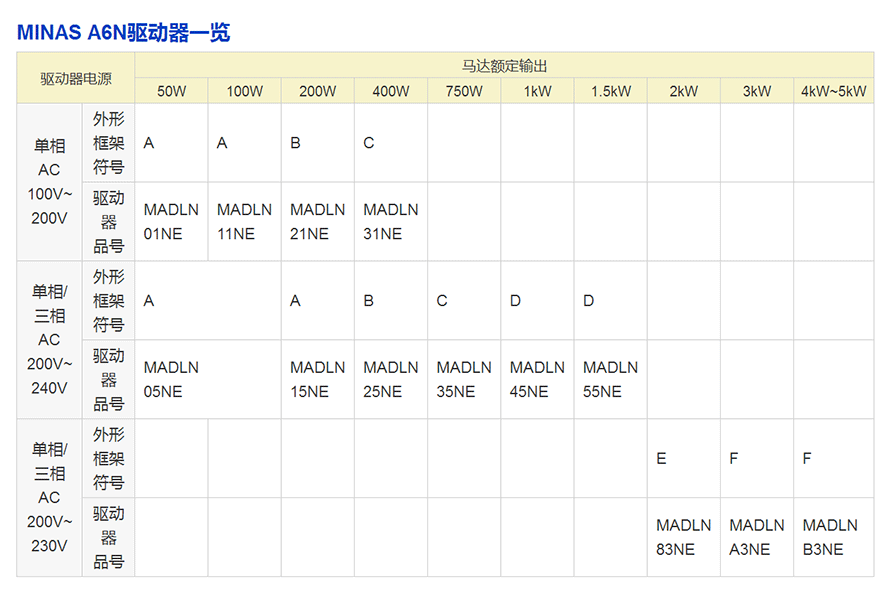Image resolution: width=890 pixels, height=589 pixels.
Task: Select the MADLNB3NE model cell
Action: coord(830,537)
